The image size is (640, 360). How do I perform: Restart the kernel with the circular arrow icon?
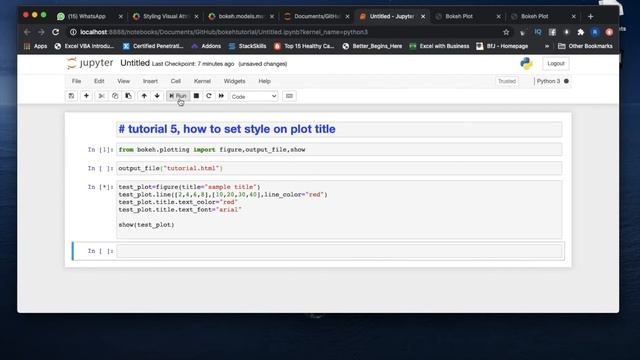tap(209, 96)
